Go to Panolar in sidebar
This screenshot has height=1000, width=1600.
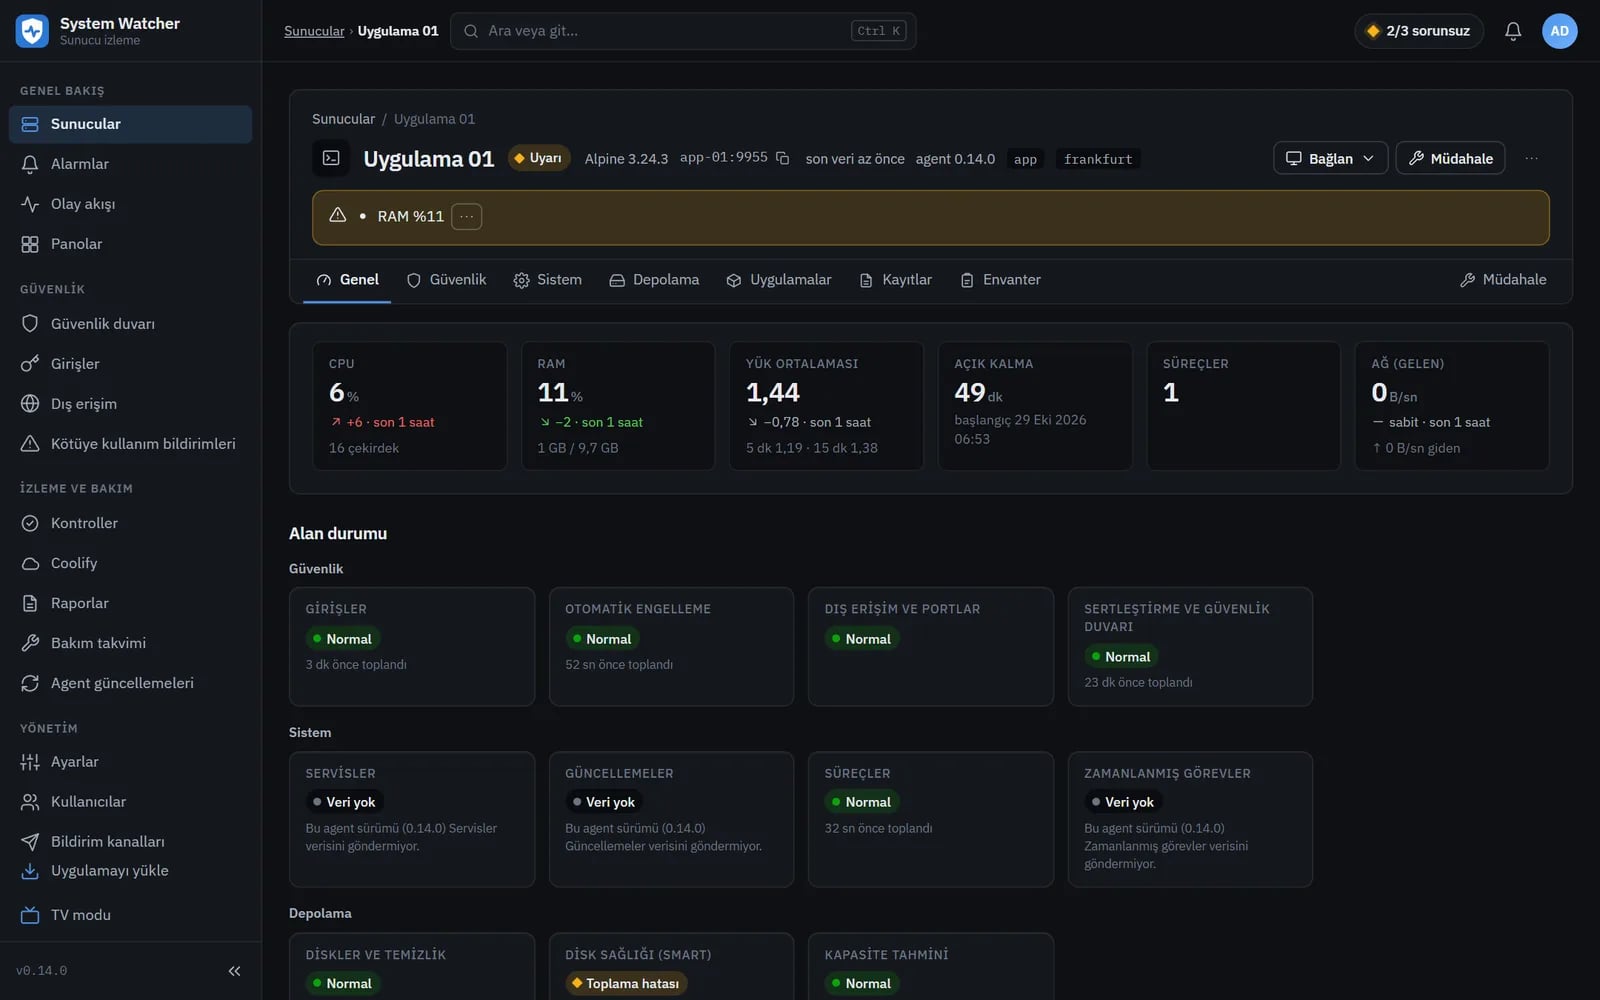130,244
